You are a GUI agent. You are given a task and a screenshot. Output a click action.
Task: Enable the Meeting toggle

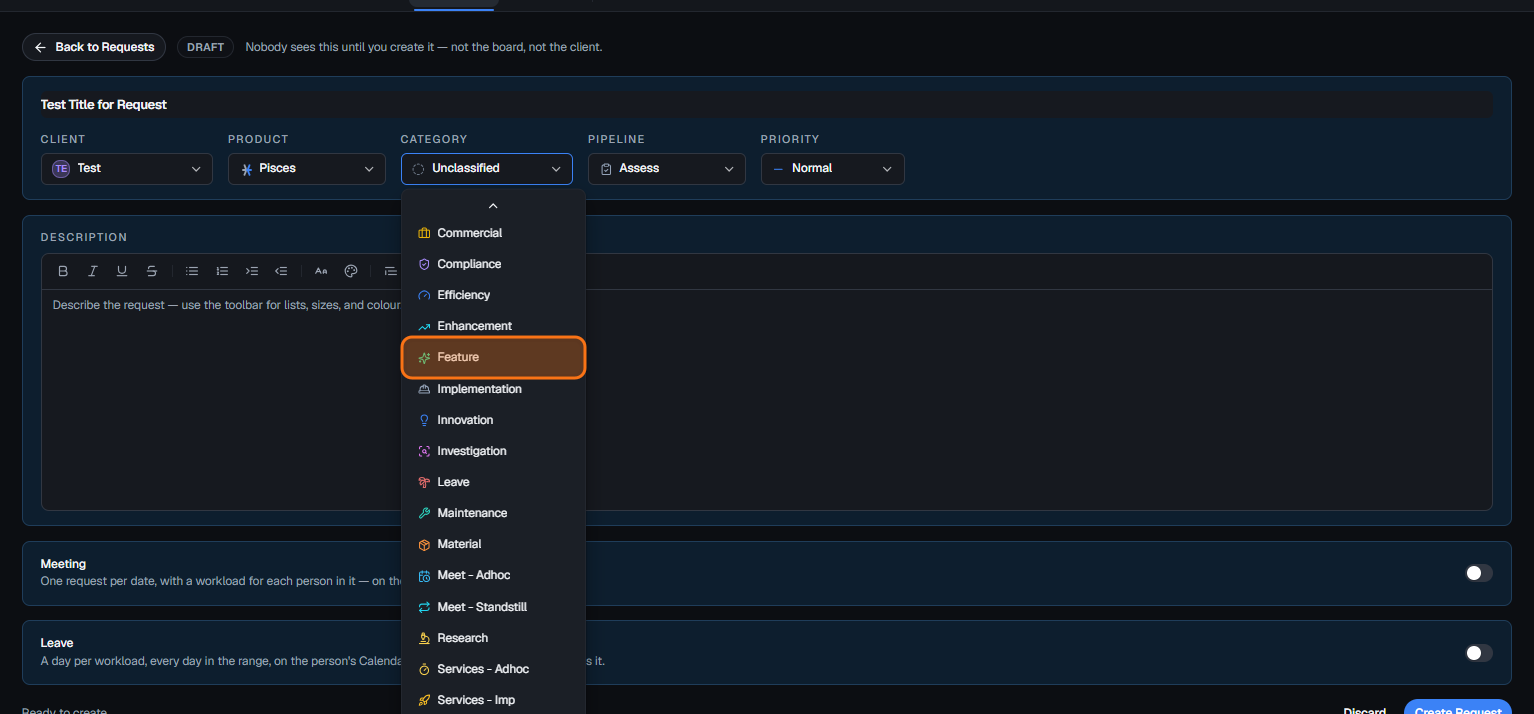click(x=1478, y=573)
